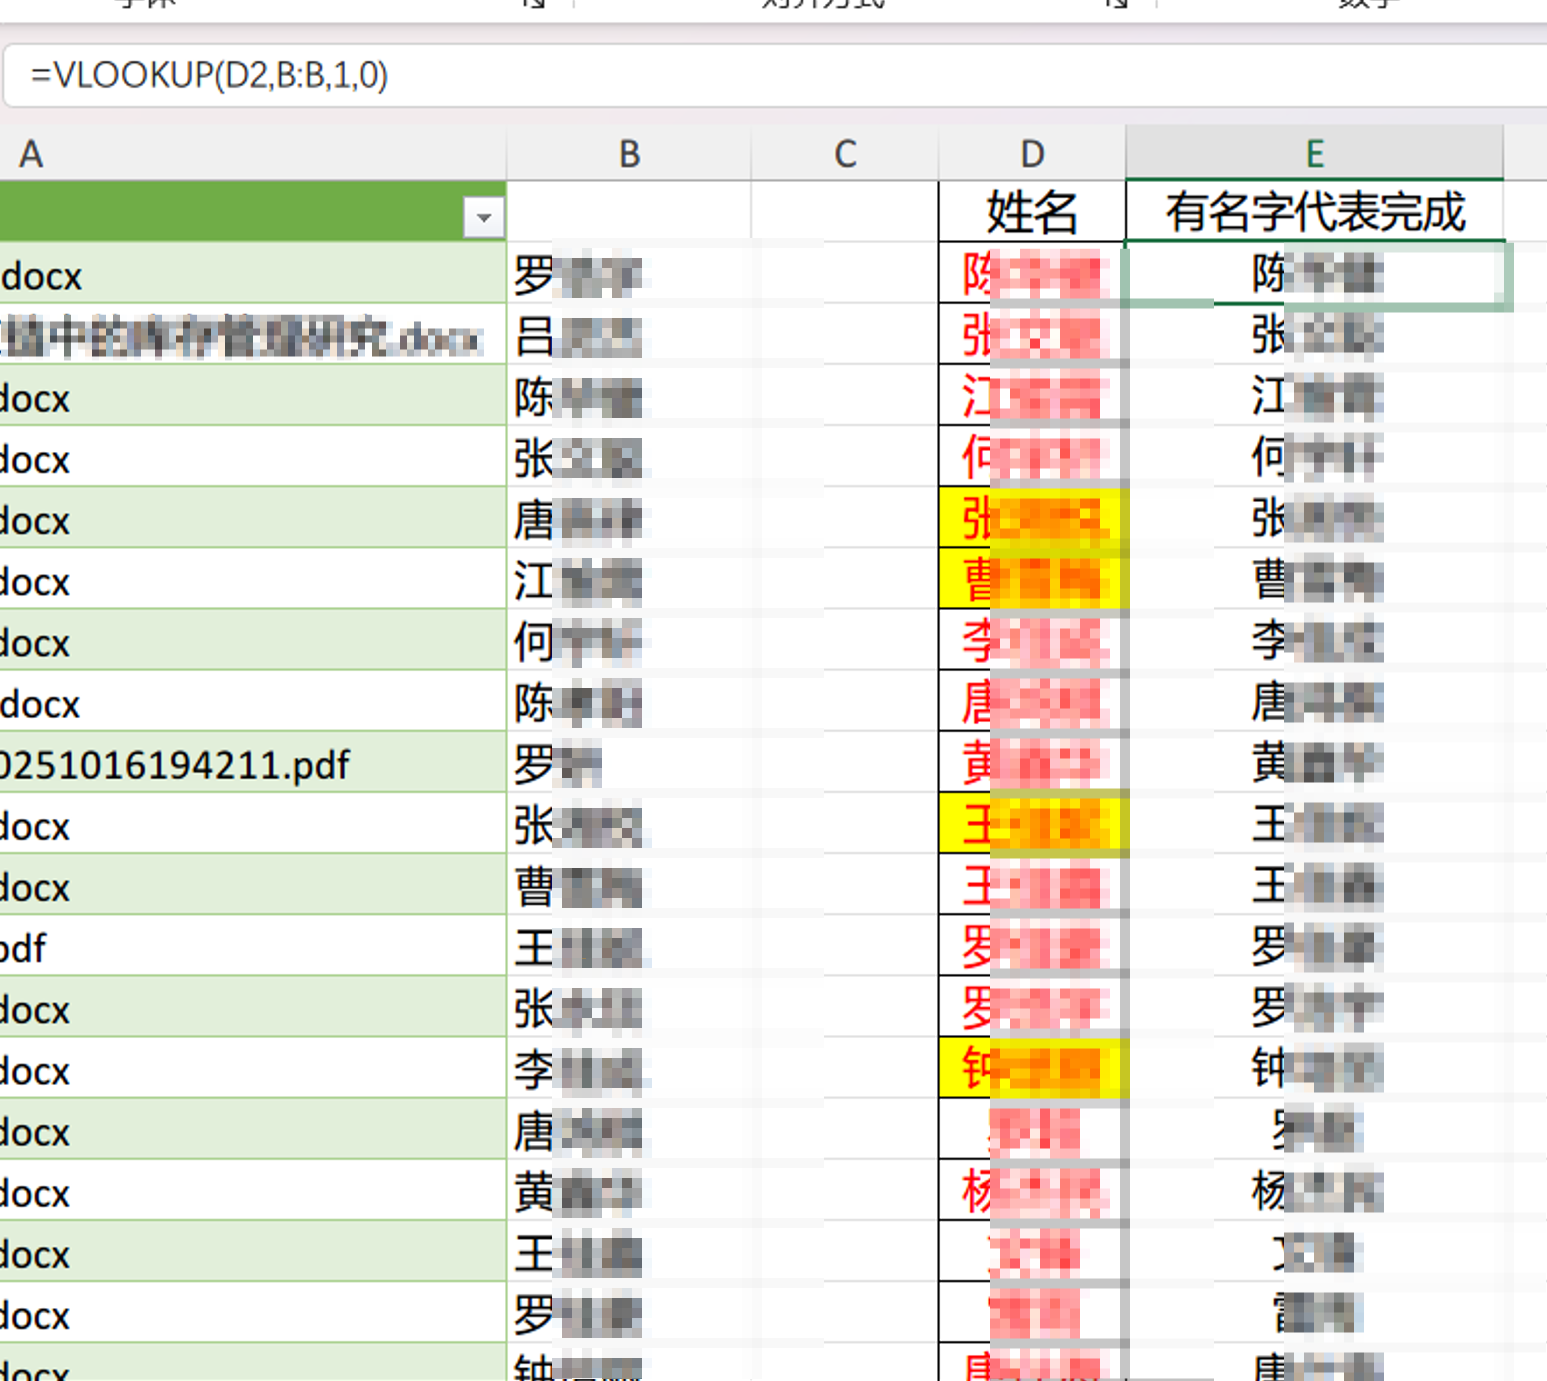Select the column B header

point(628,154)
